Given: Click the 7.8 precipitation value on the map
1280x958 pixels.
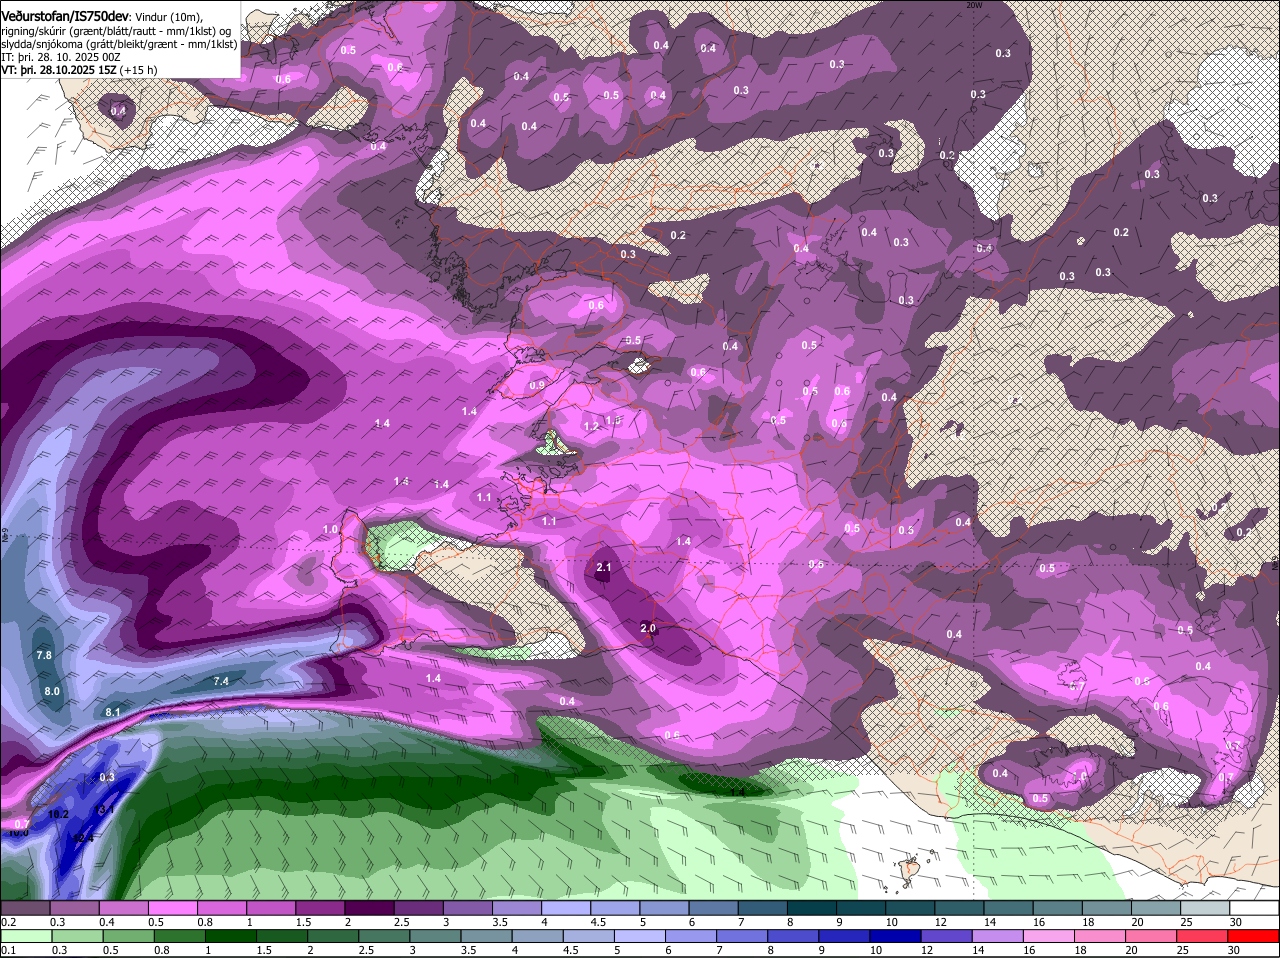Looking at the screenshot, I should [43, 656].
